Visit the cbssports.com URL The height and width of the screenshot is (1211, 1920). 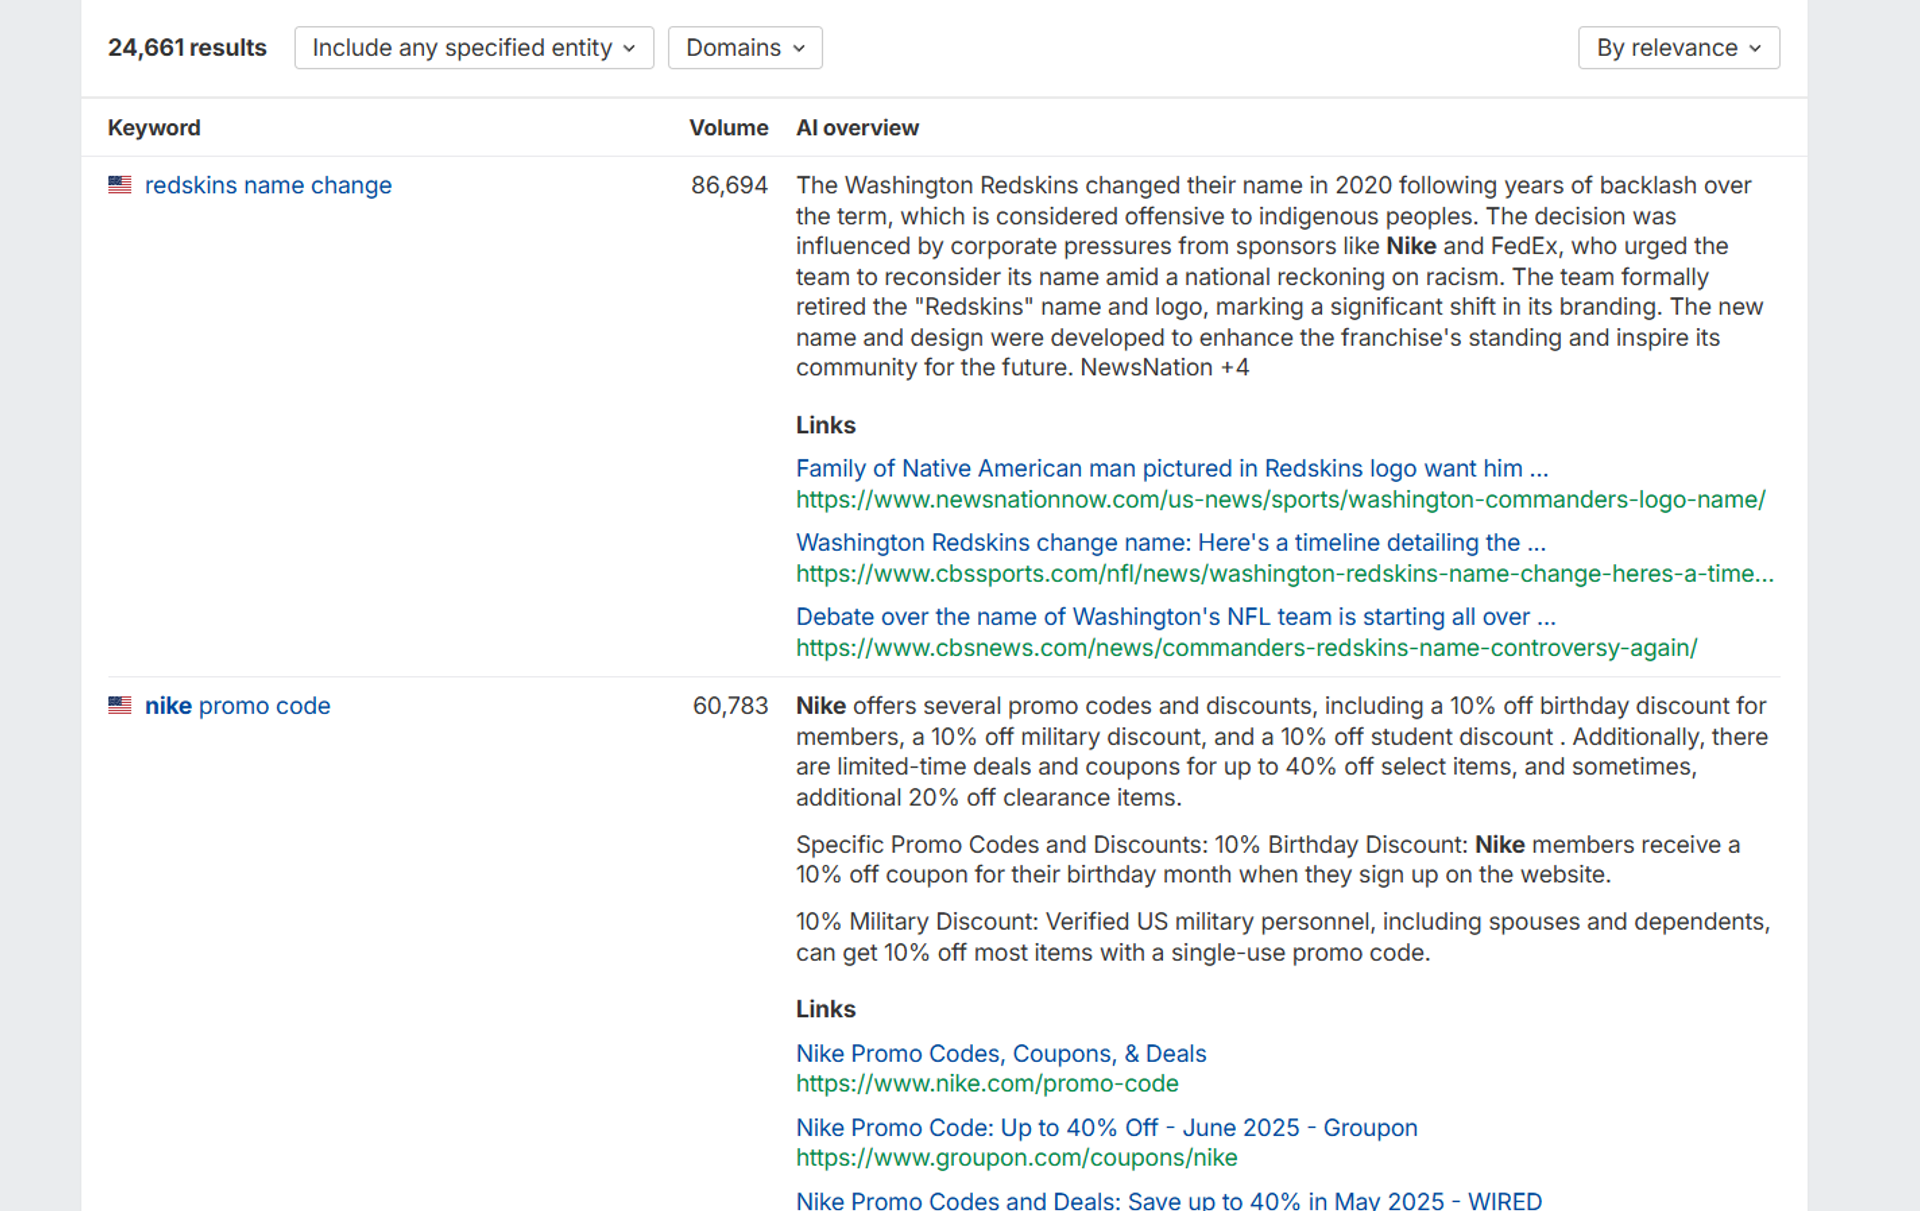click(x=1285, y=573)
